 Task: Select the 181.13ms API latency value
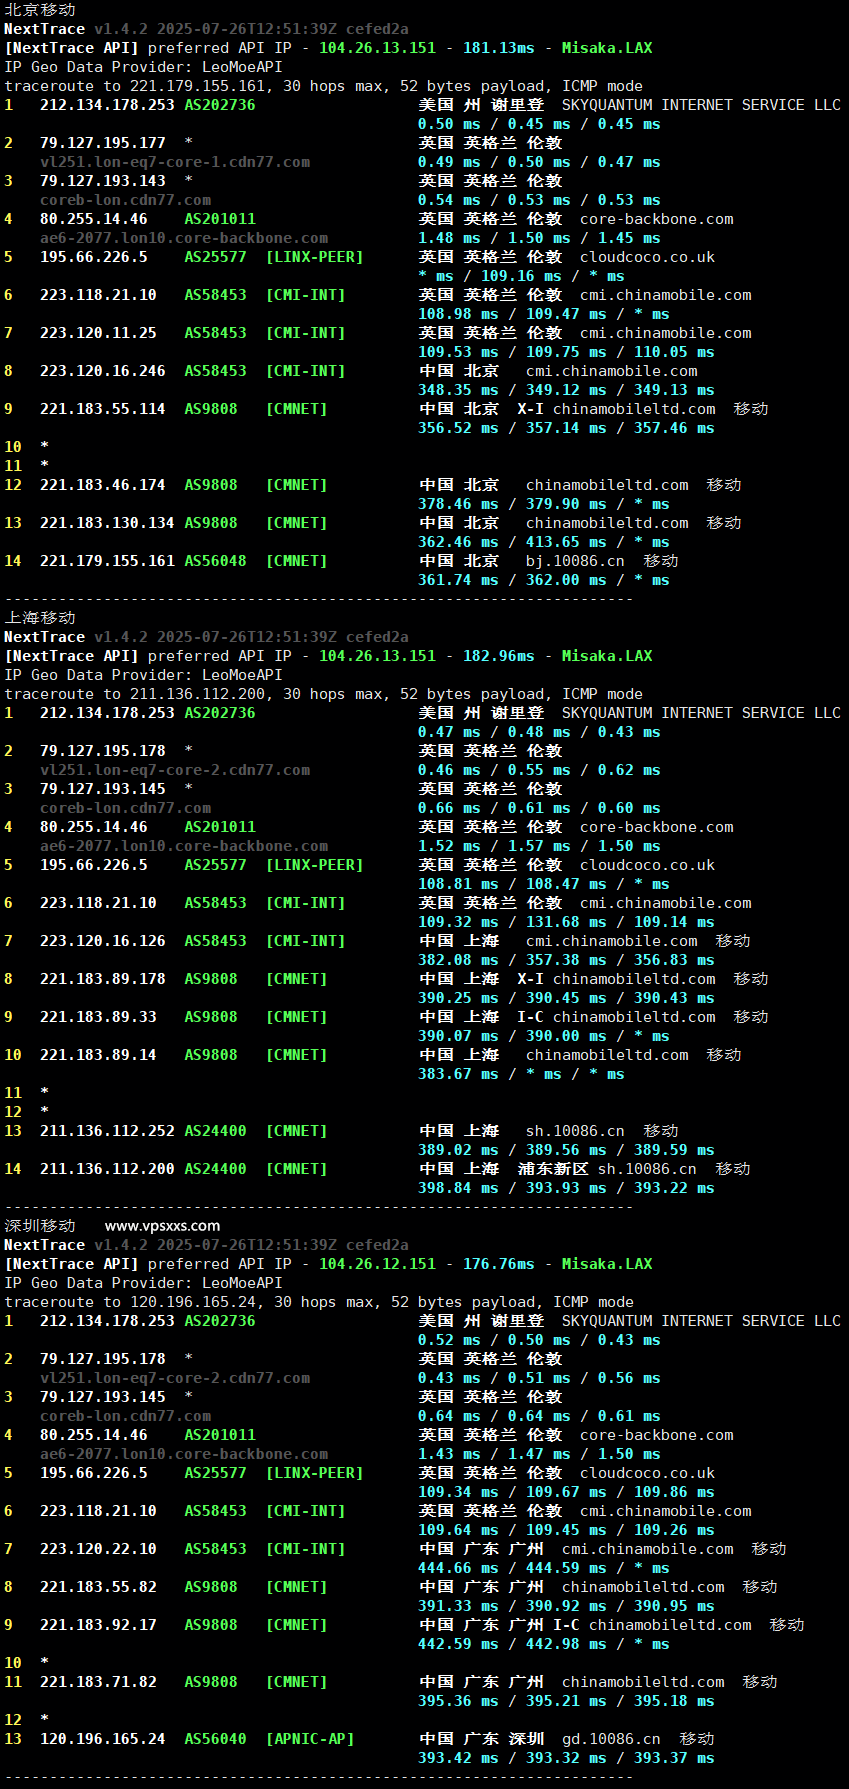pos(498,48)
